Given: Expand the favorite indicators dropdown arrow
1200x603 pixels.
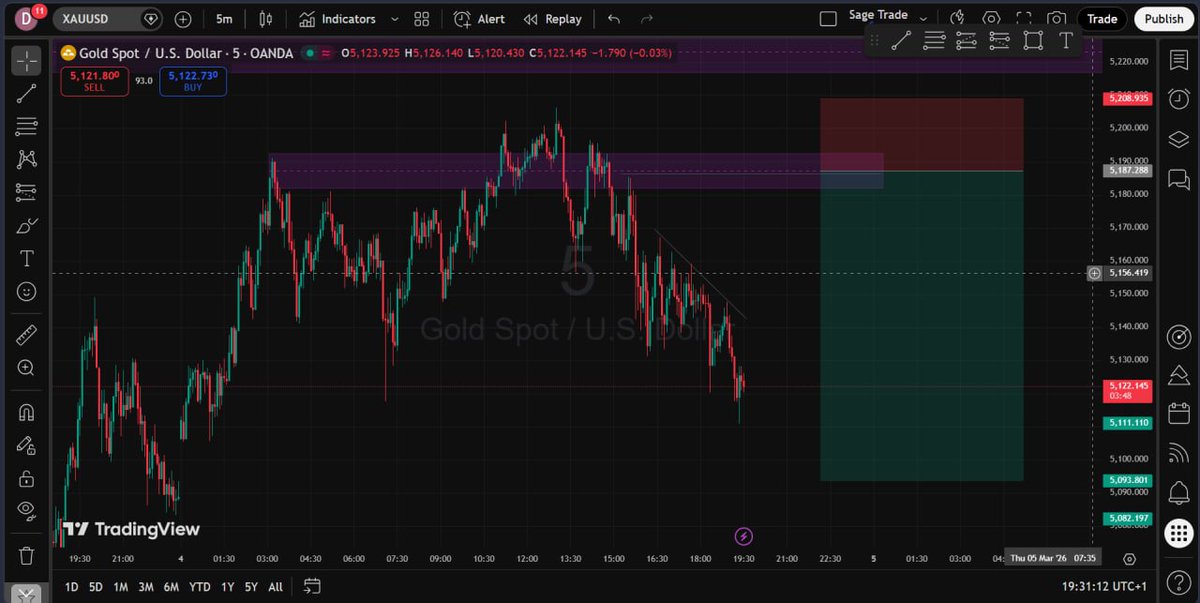Looking at the screenshot, I should tap(393, 19).
